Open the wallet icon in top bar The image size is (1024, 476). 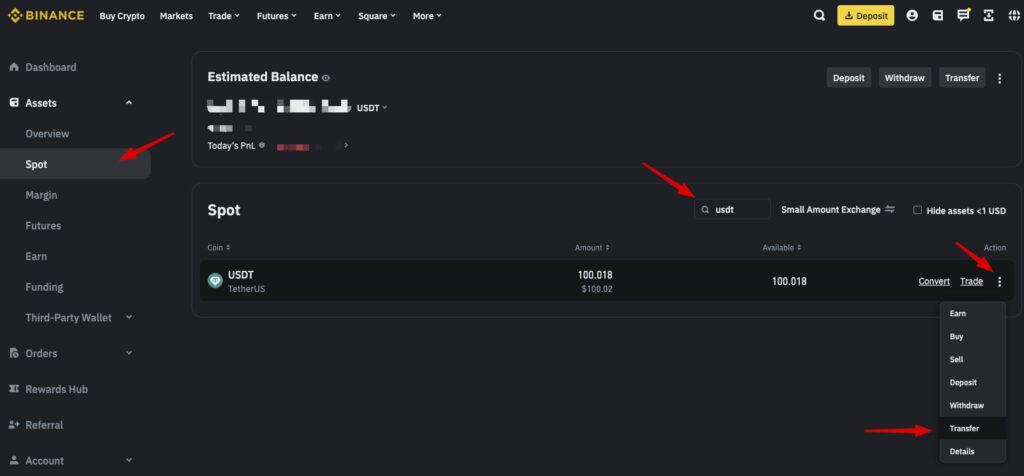pos(938,16)
